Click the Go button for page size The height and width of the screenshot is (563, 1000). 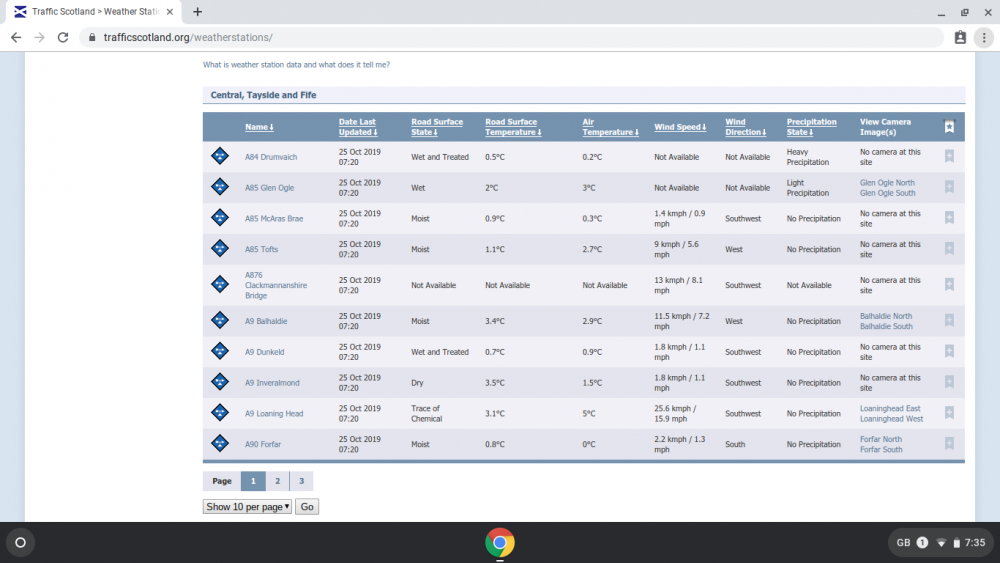point(307,506)
